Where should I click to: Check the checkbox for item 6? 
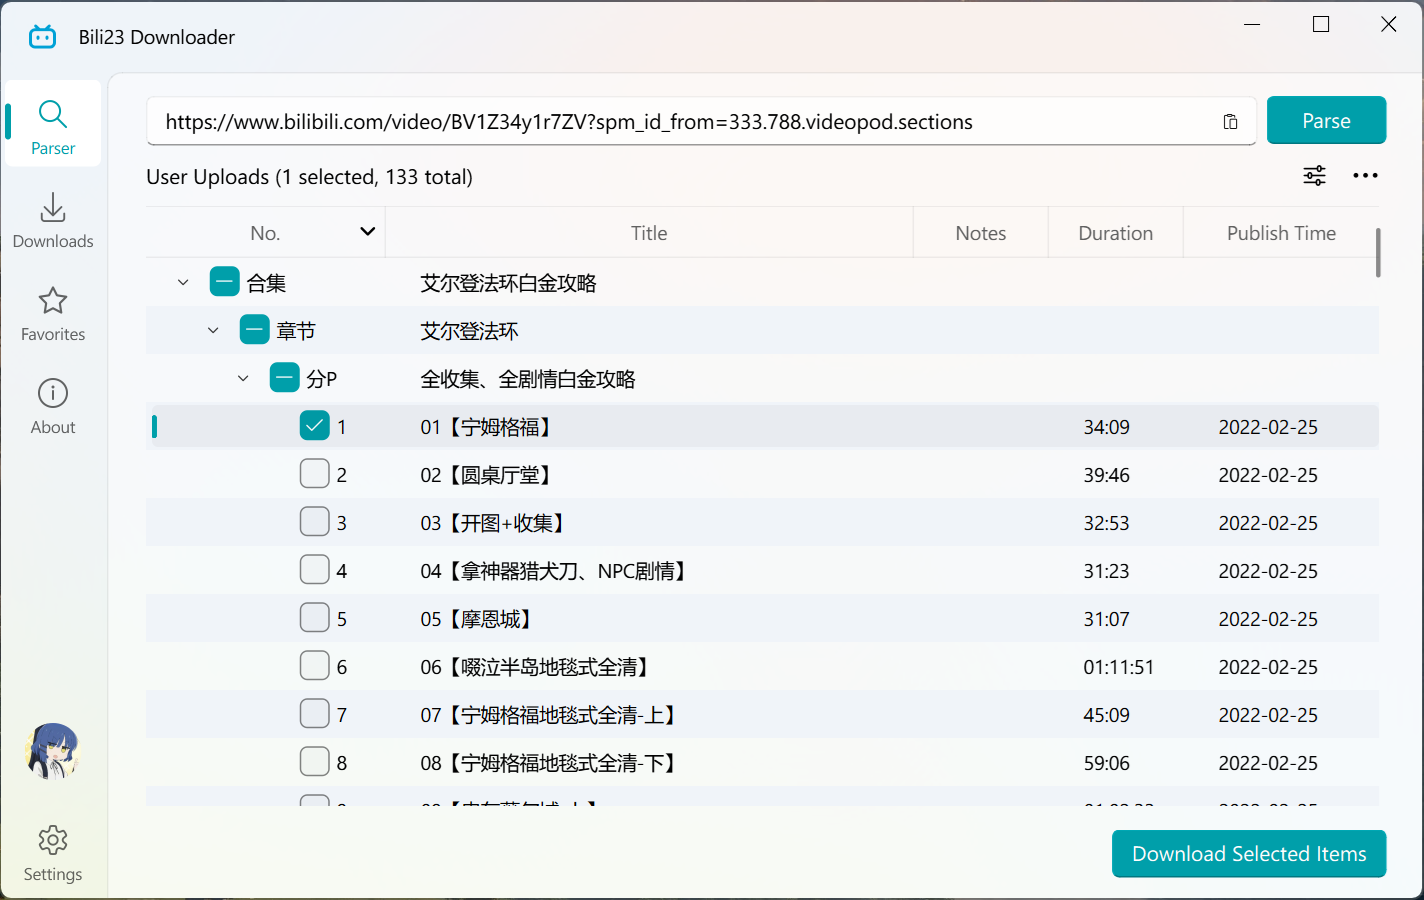315,666
